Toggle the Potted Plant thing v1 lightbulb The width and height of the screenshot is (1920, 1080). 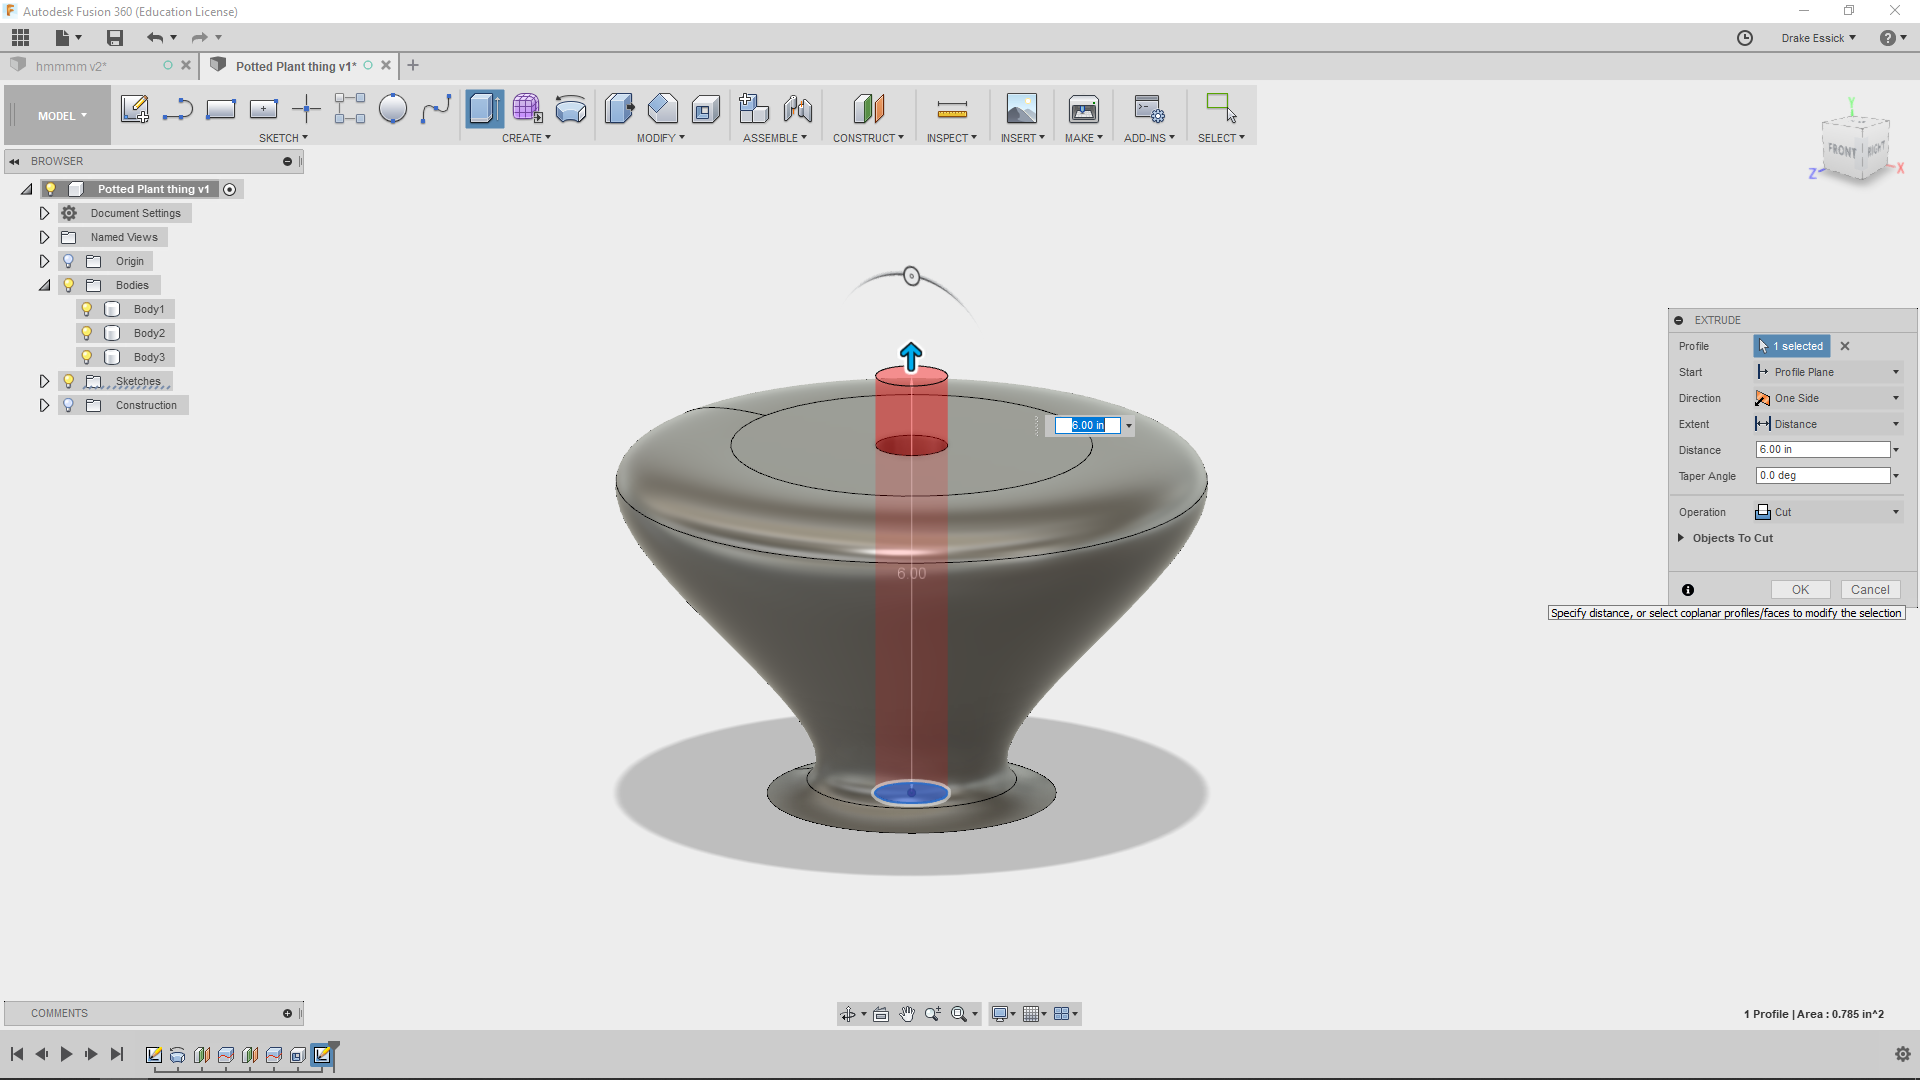pyautogui.click(x=51, y=189)
